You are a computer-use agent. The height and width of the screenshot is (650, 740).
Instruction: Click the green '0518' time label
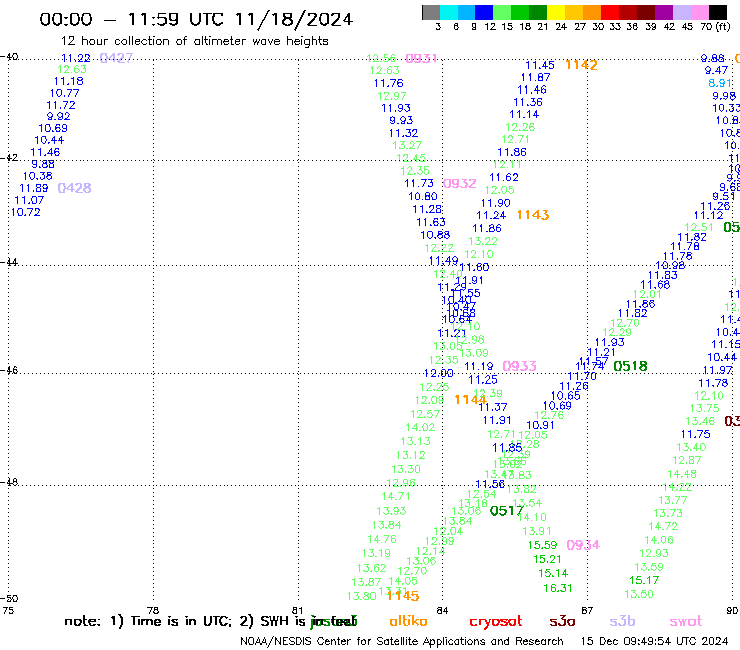tap(631, 366)
